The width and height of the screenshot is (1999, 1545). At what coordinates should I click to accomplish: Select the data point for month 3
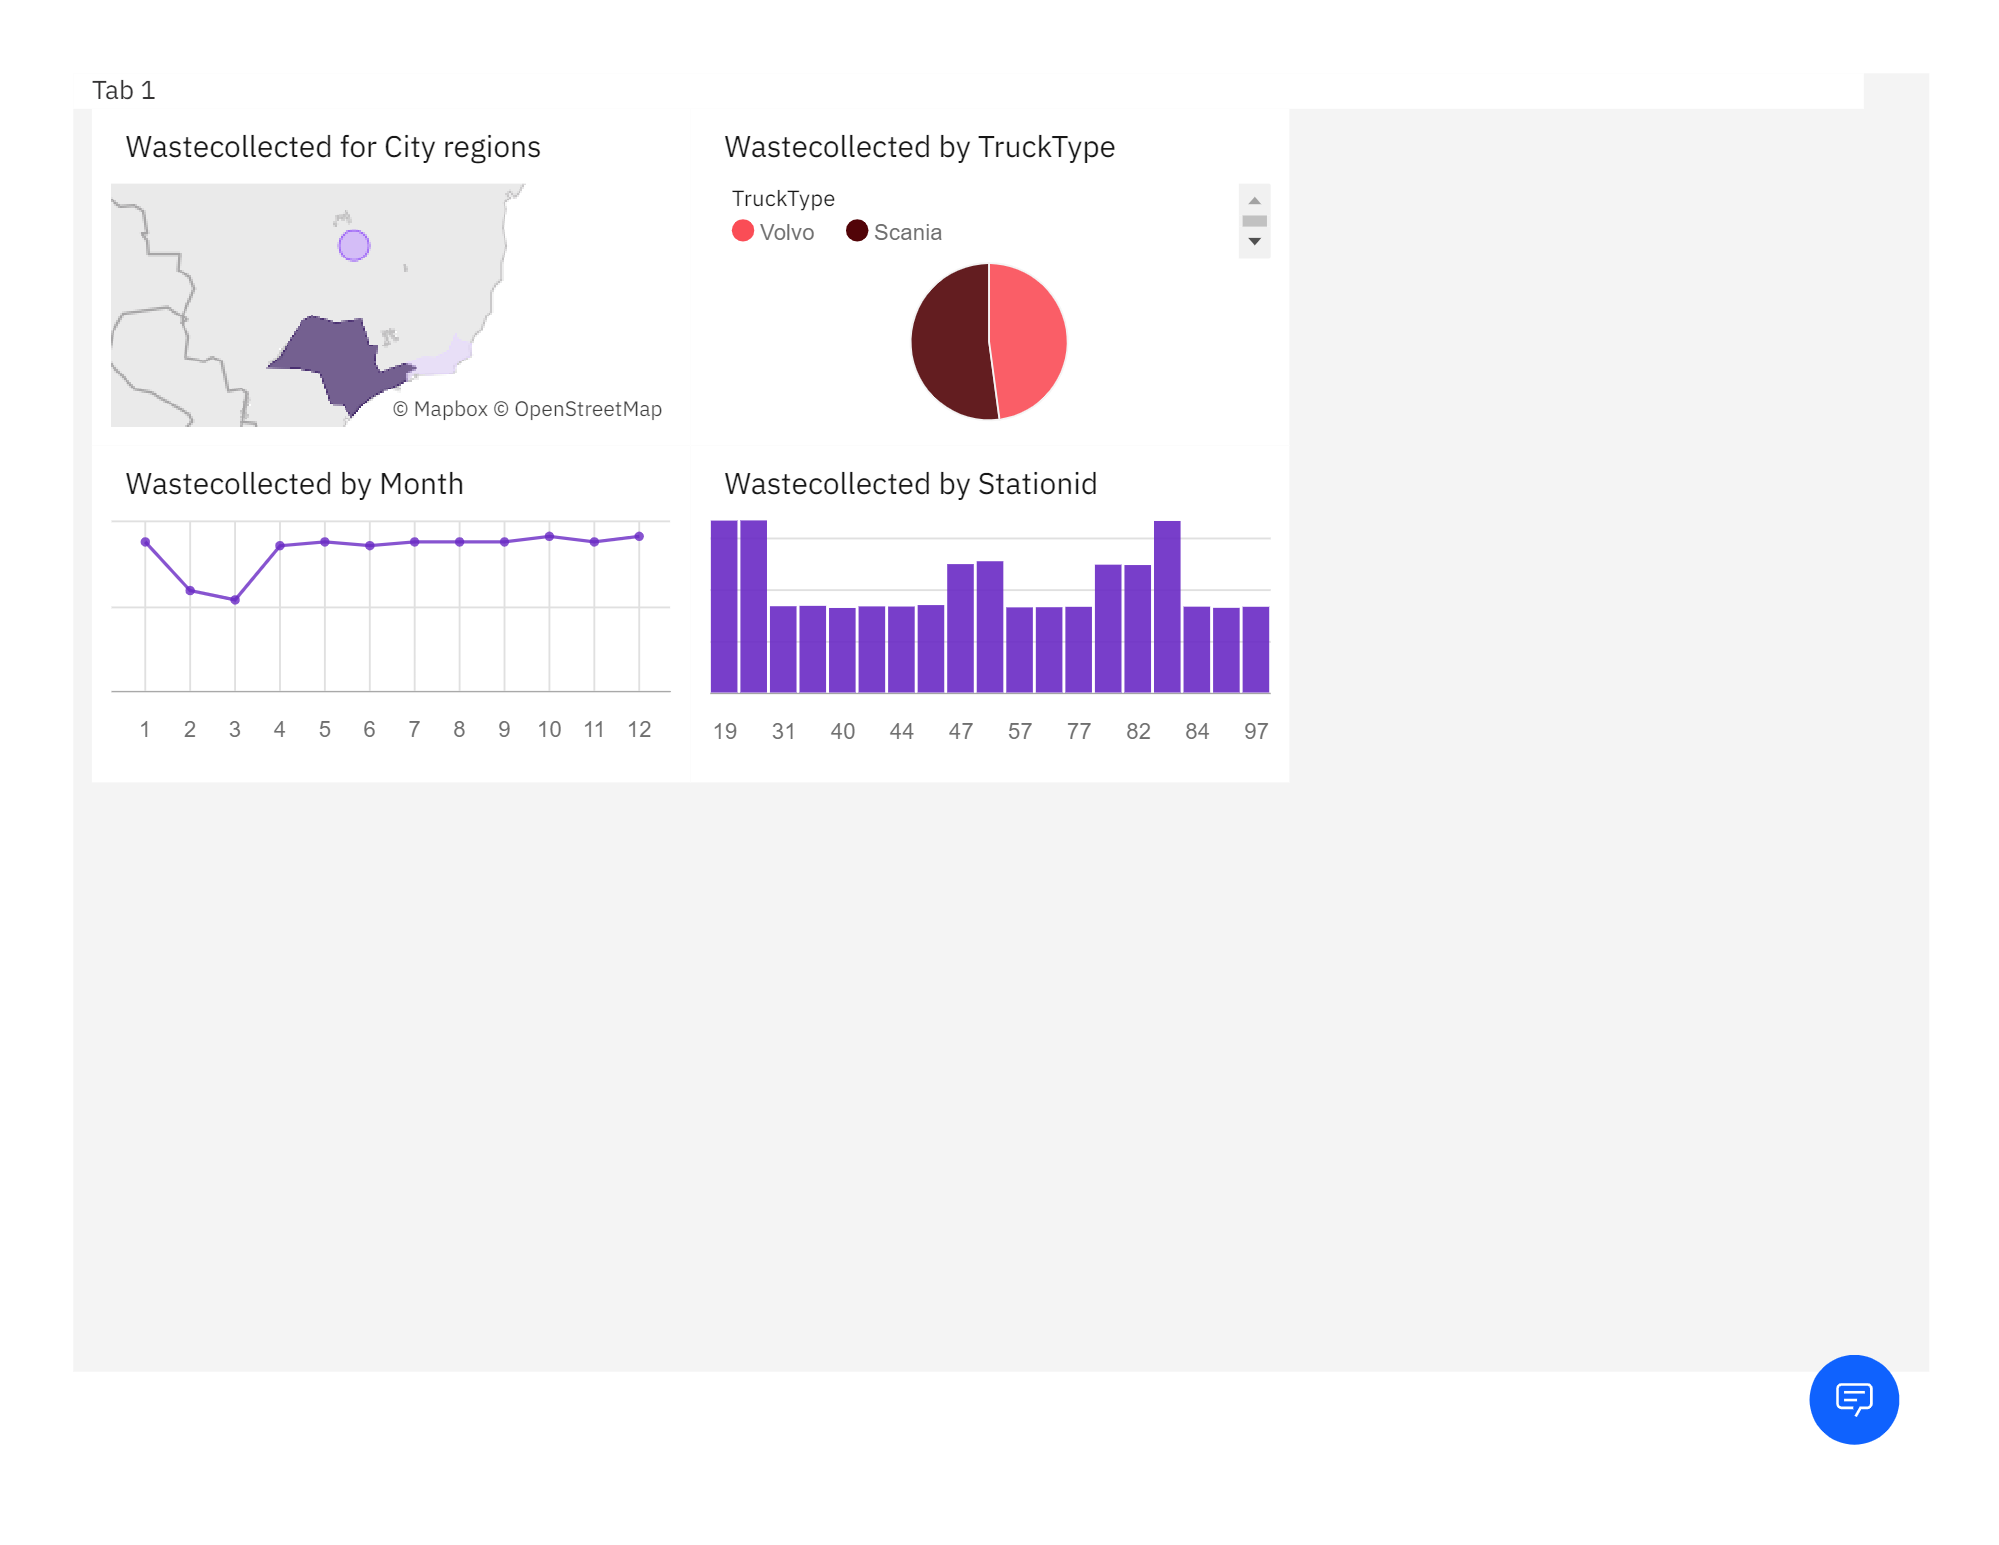[x=234, y=600]
